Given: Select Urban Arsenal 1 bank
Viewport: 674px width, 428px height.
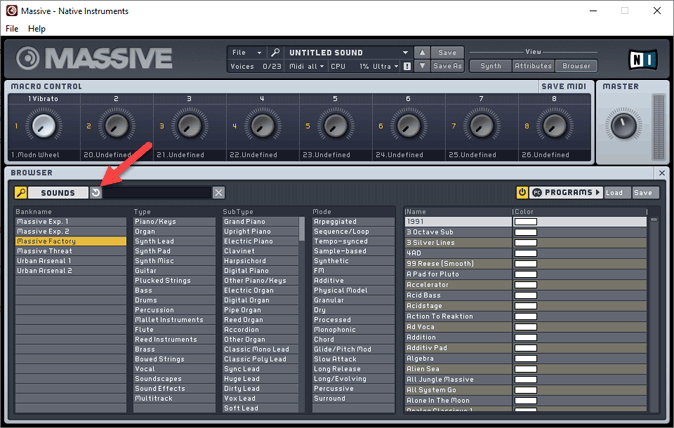Looking at the screenshot, I should tap(71, 261).
